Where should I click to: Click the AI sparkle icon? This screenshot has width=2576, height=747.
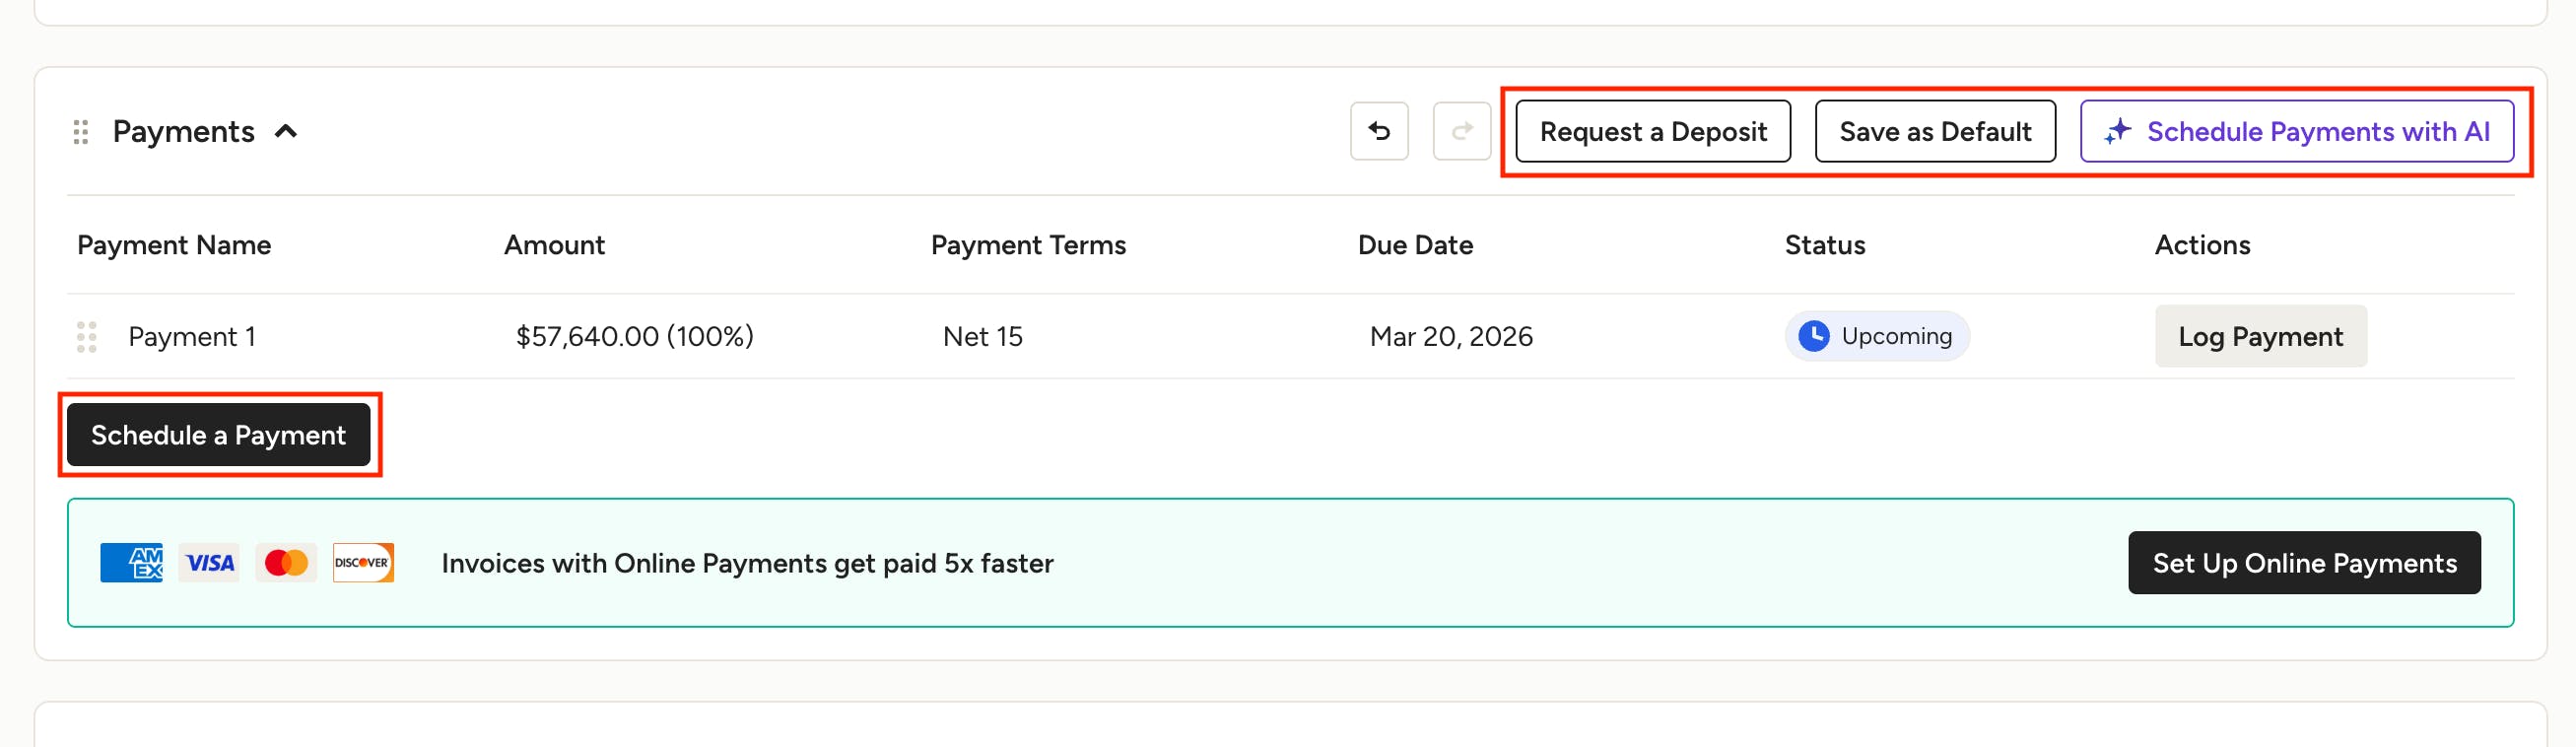pos(2117,132)
